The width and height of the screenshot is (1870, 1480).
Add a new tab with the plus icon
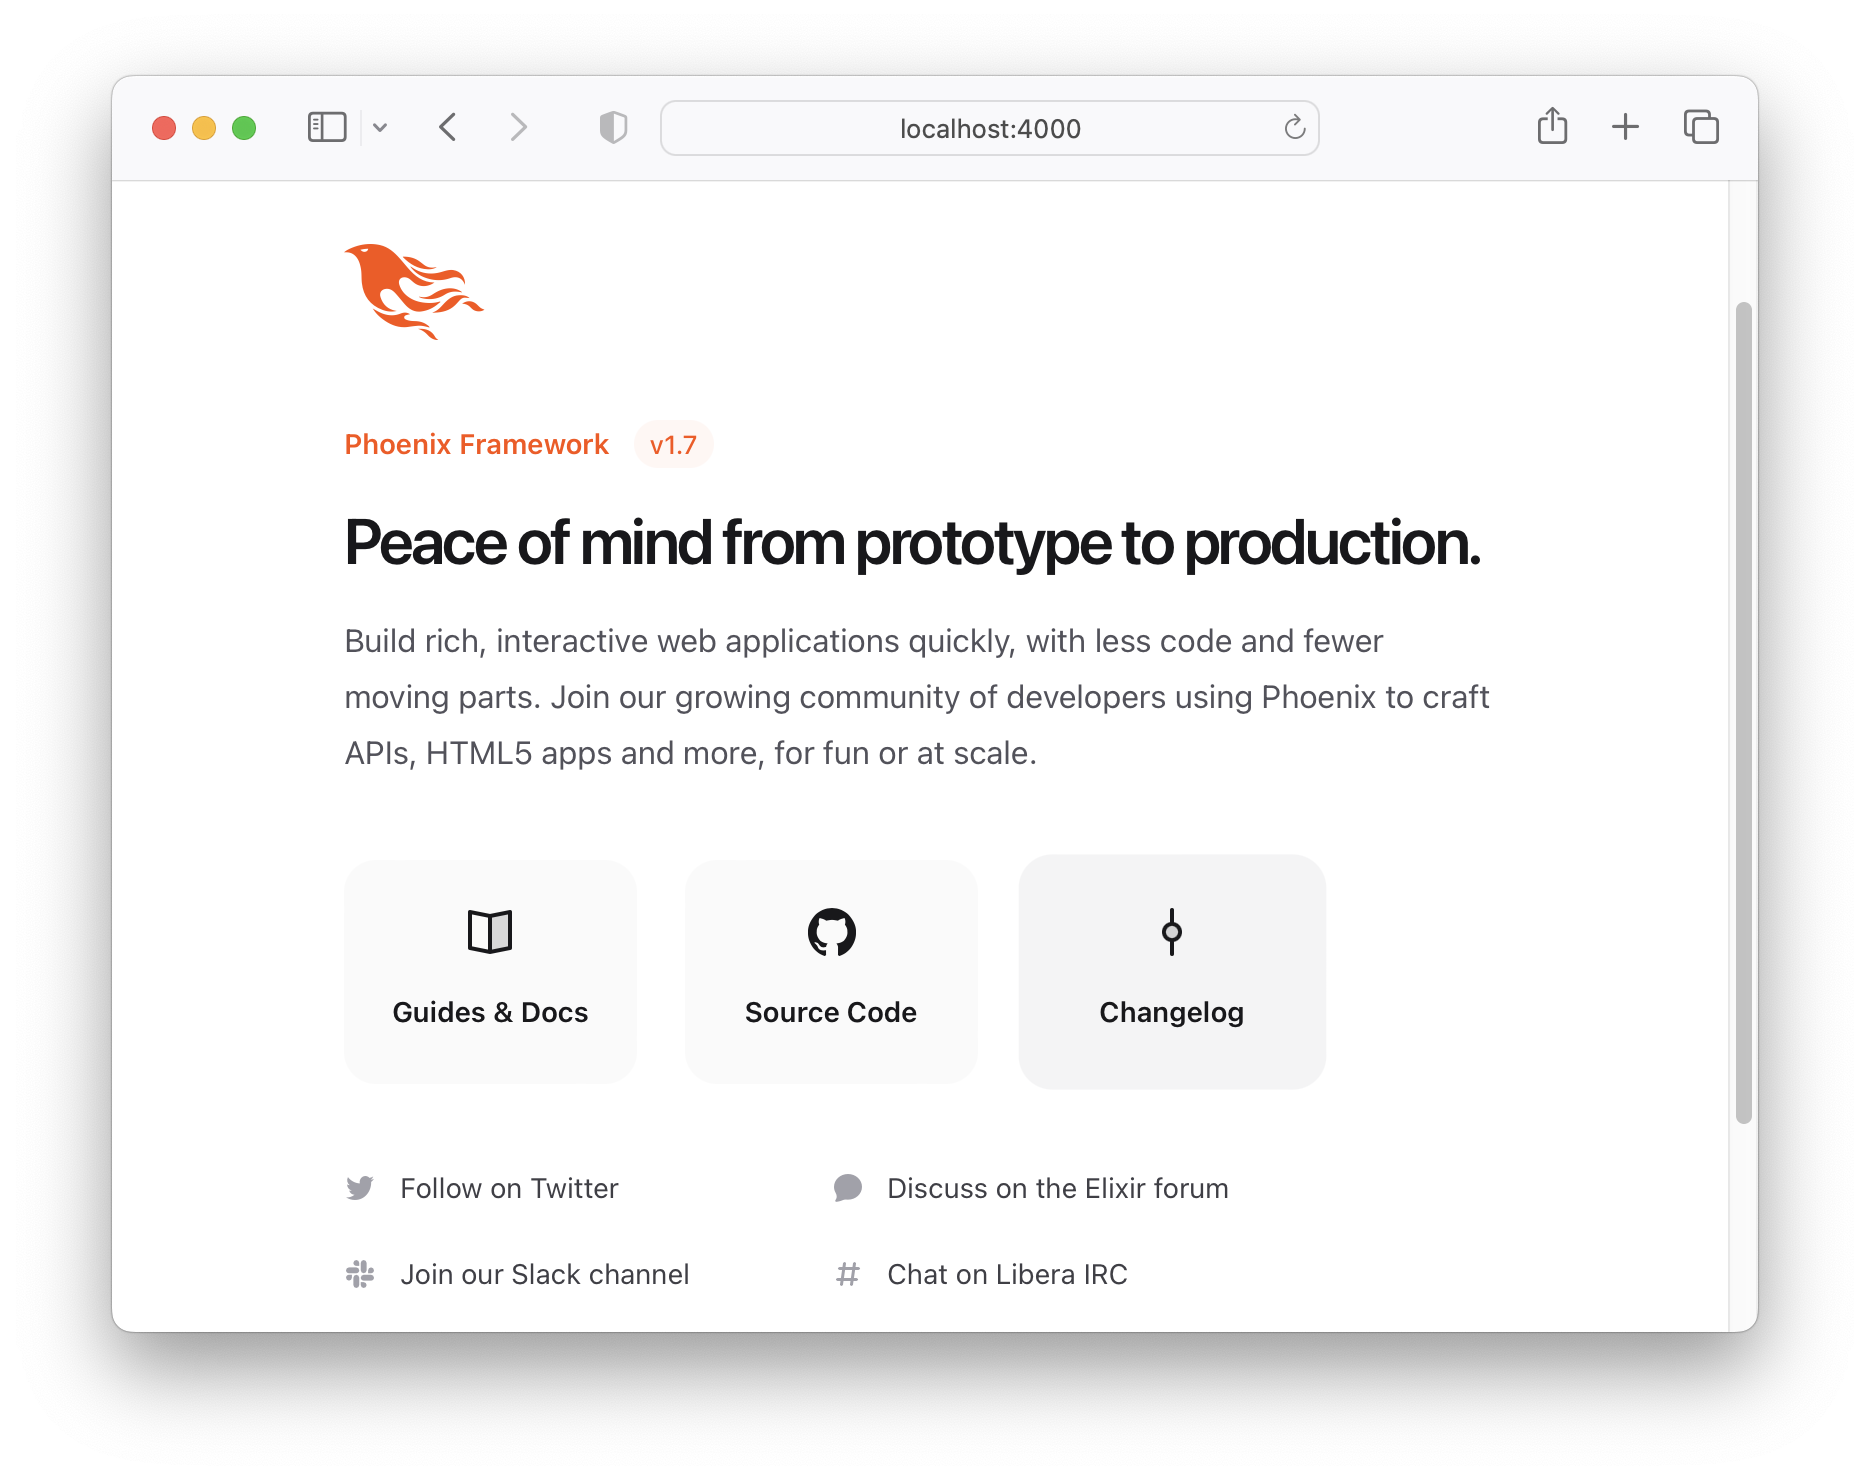click(1626, 127)
